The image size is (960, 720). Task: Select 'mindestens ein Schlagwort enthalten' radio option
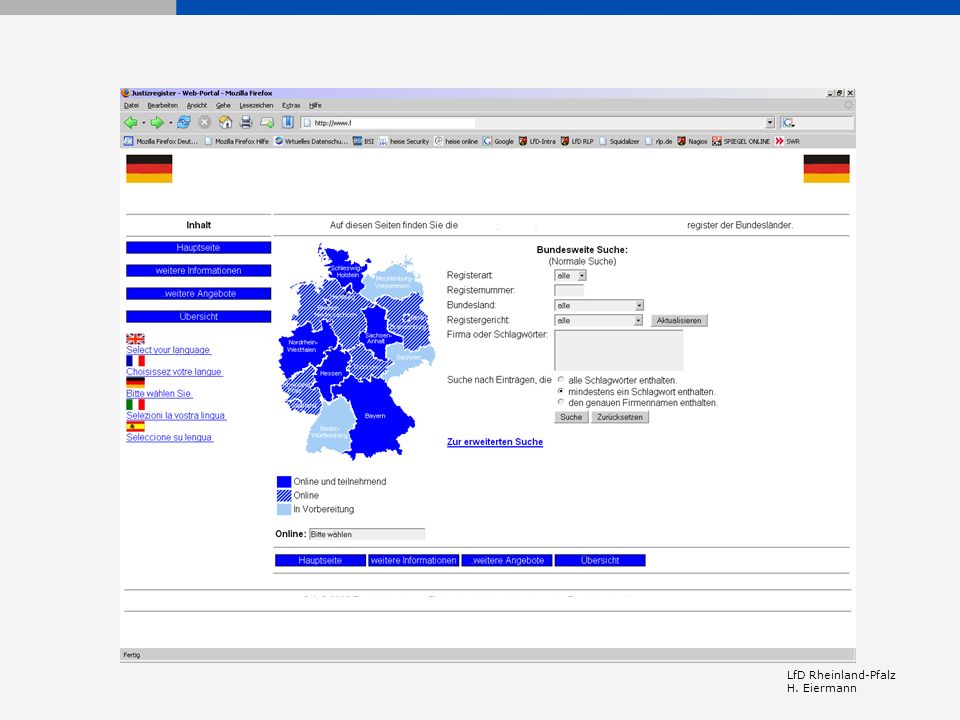pos(561,391)
